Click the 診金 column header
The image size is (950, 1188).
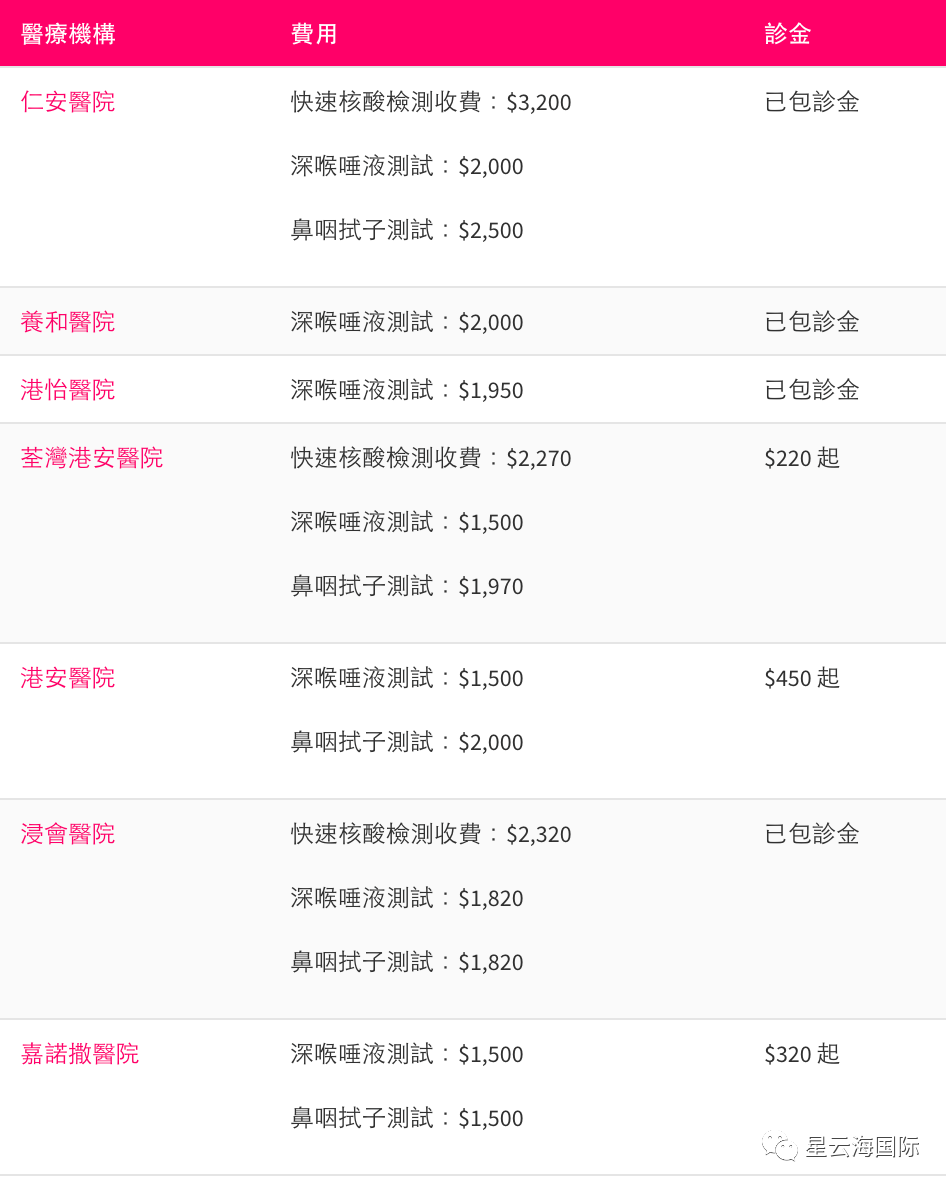pyautogui.click(x=787, y=34)
